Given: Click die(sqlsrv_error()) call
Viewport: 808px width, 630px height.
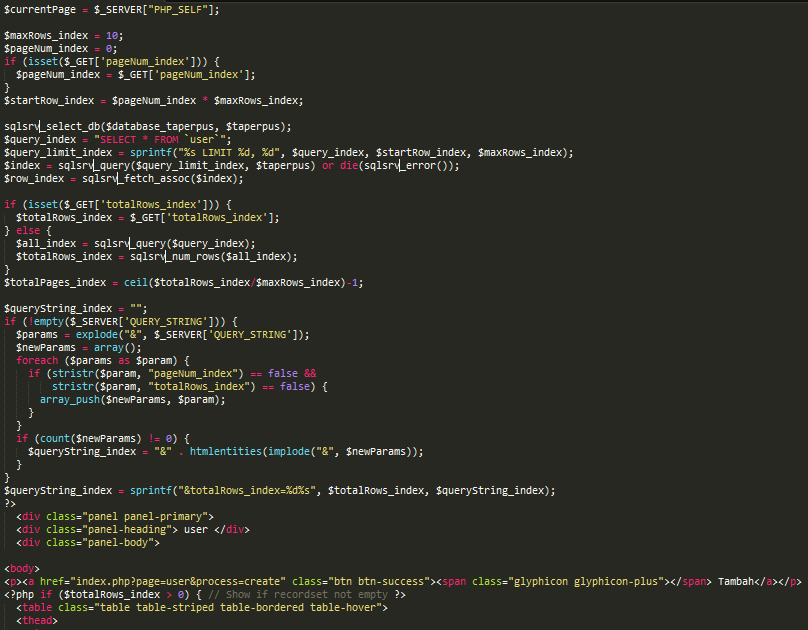Looking at the screenshot, I should click(399, 166).
